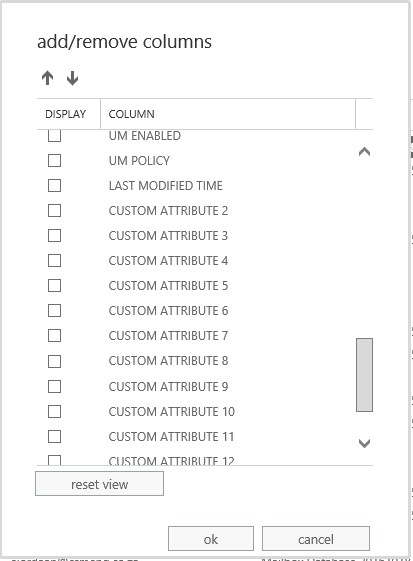This screenshot has height=561, width=413.
Task: Click the scroll up chevron in list
Action: [364, 152]
